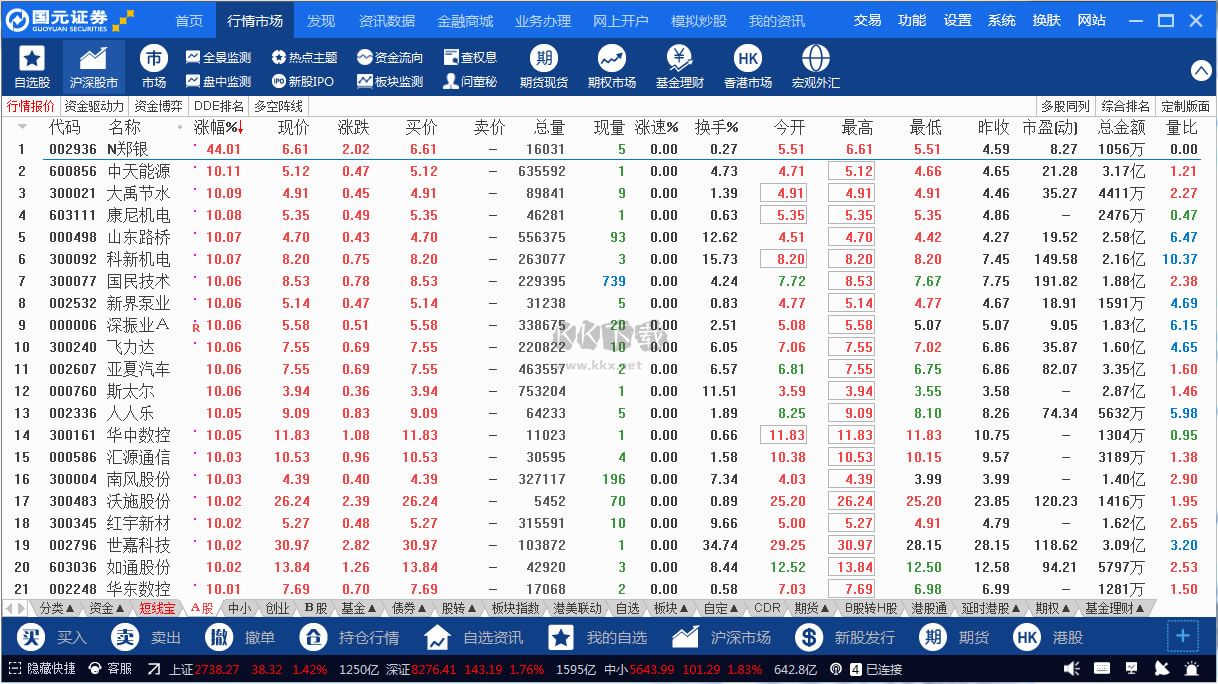The height and width of the screenshot is (684, 1218).
Task: Open 我的自选 in bottom bar
Action: tap(597, 637)
